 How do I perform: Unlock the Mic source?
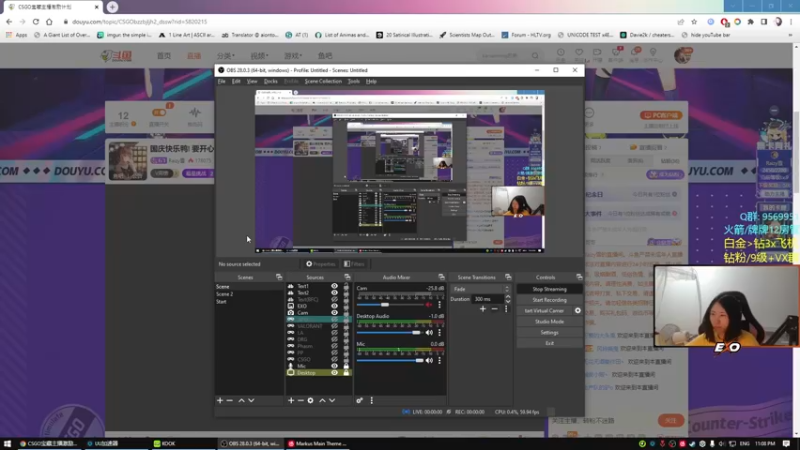tap(346, 366)
